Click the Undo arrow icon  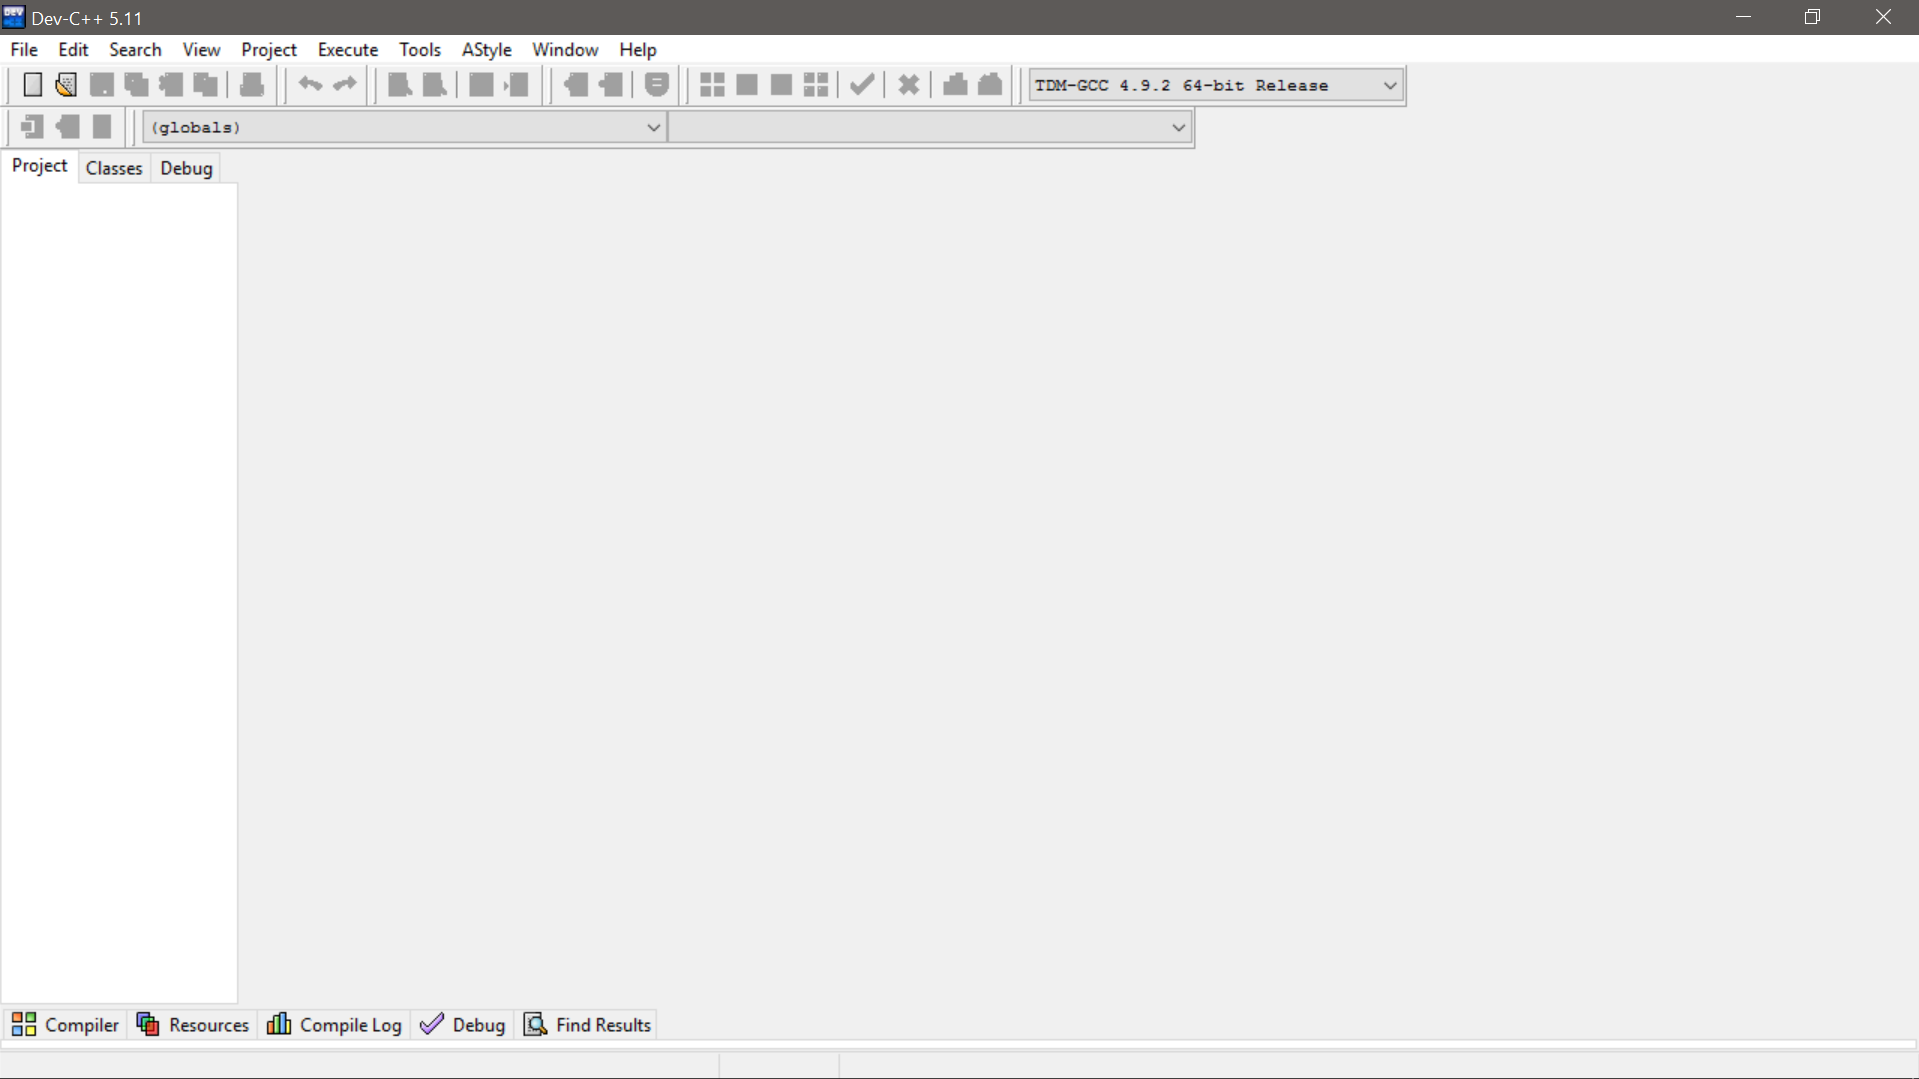(310, 85)
